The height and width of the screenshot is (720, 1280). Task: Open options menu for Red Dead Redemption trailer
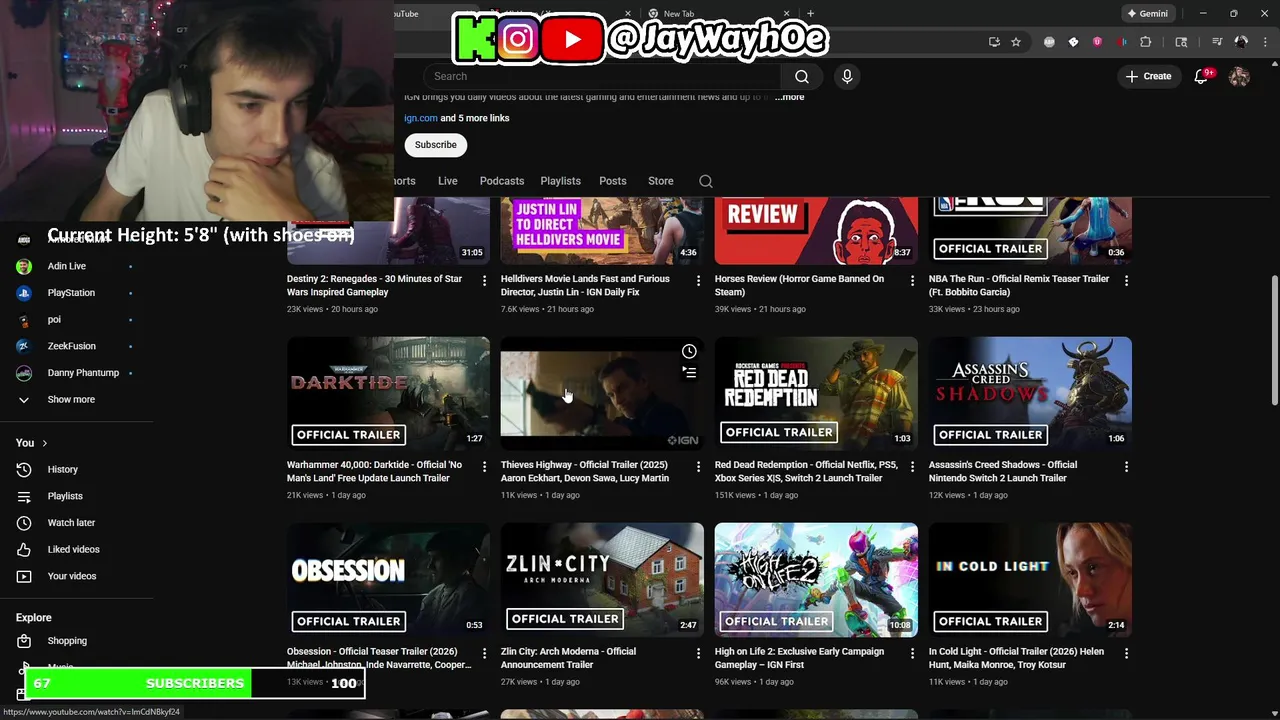[x=912, y=467]
